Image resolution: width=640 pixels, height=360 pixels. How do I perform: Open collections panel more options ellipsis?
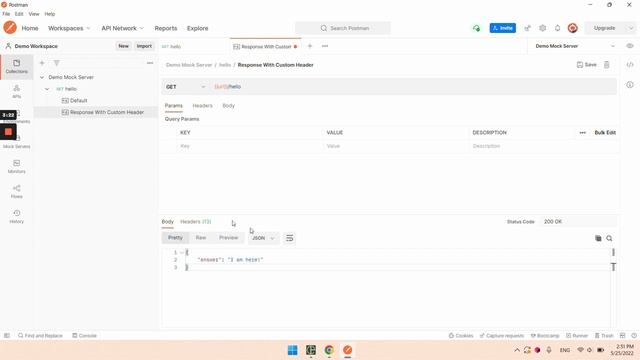tap(150, 63)
